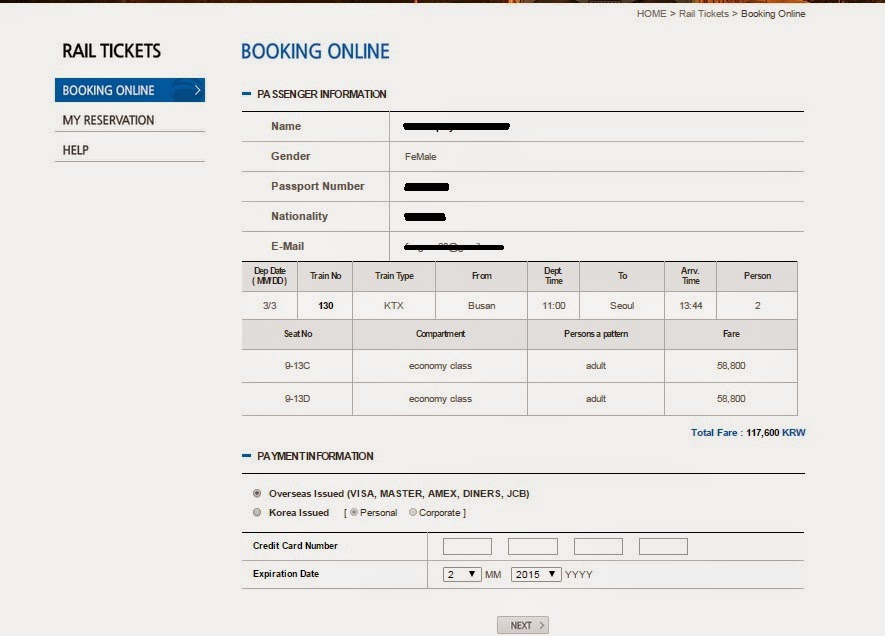
Task: Click the dash icon beside Passenger Information heading
Action: [x=247, y=94]
